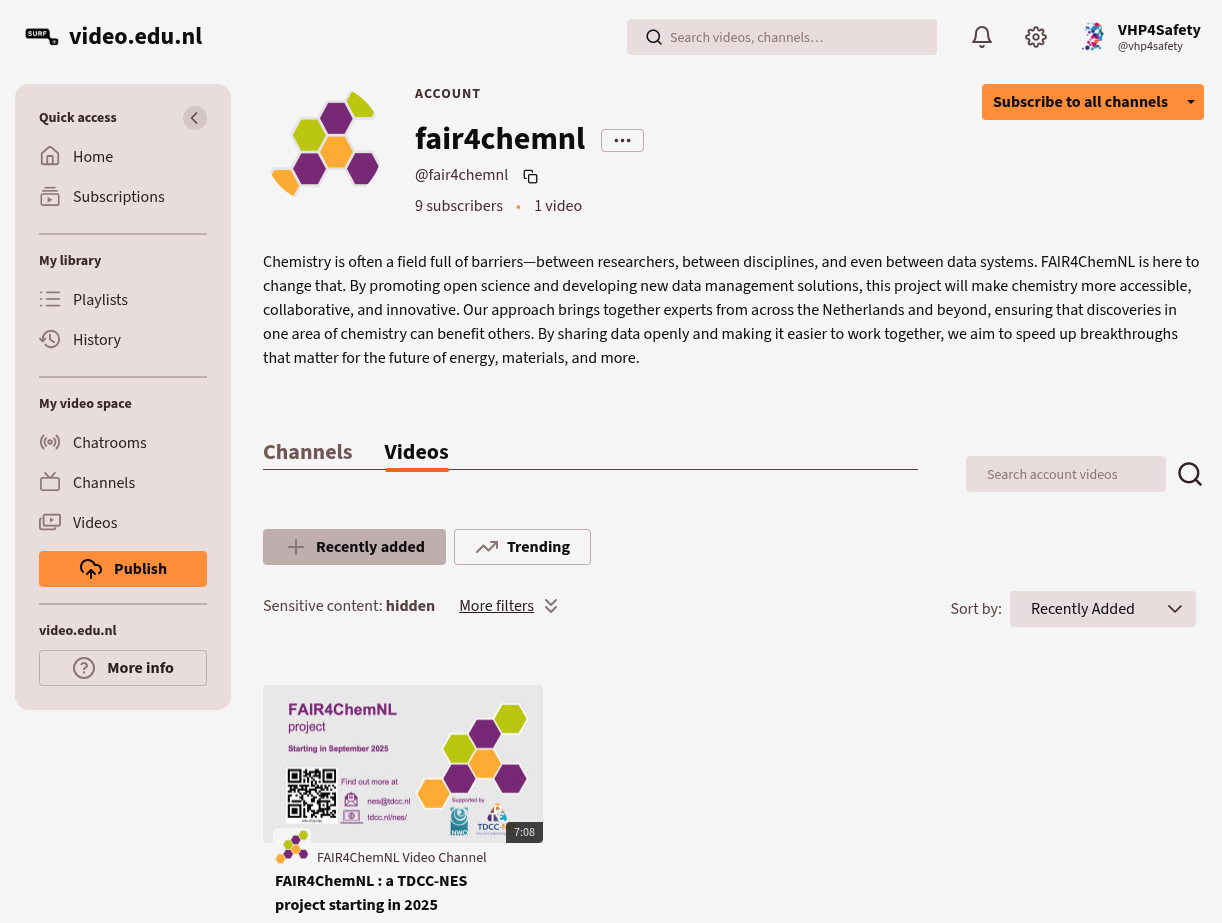
Task: Open Chatrooms from the sidebar
Action: point(109,443)
